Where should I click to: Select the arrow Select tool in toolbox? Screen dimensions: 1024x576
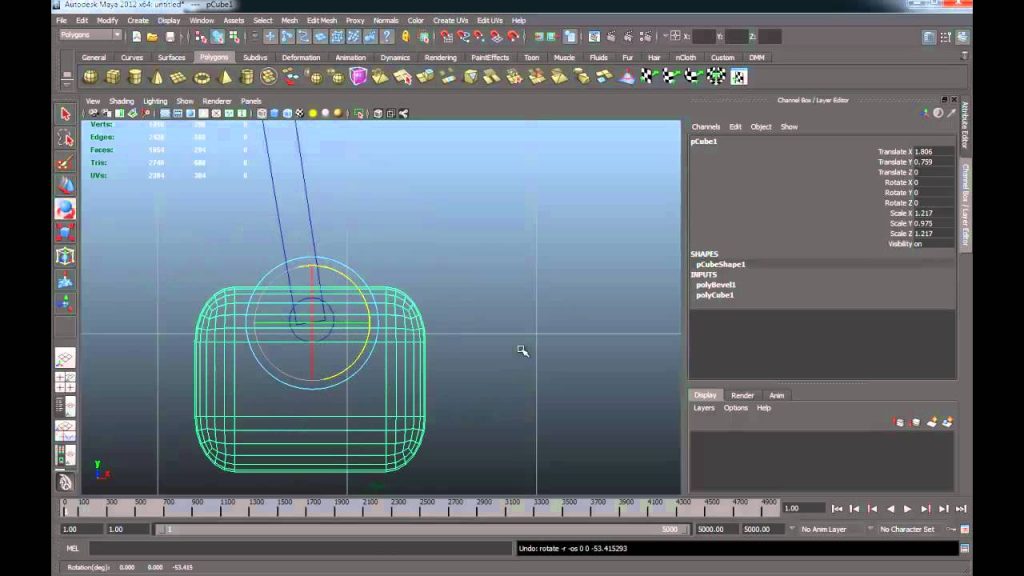pyautogui.click(x=65, y=114)
